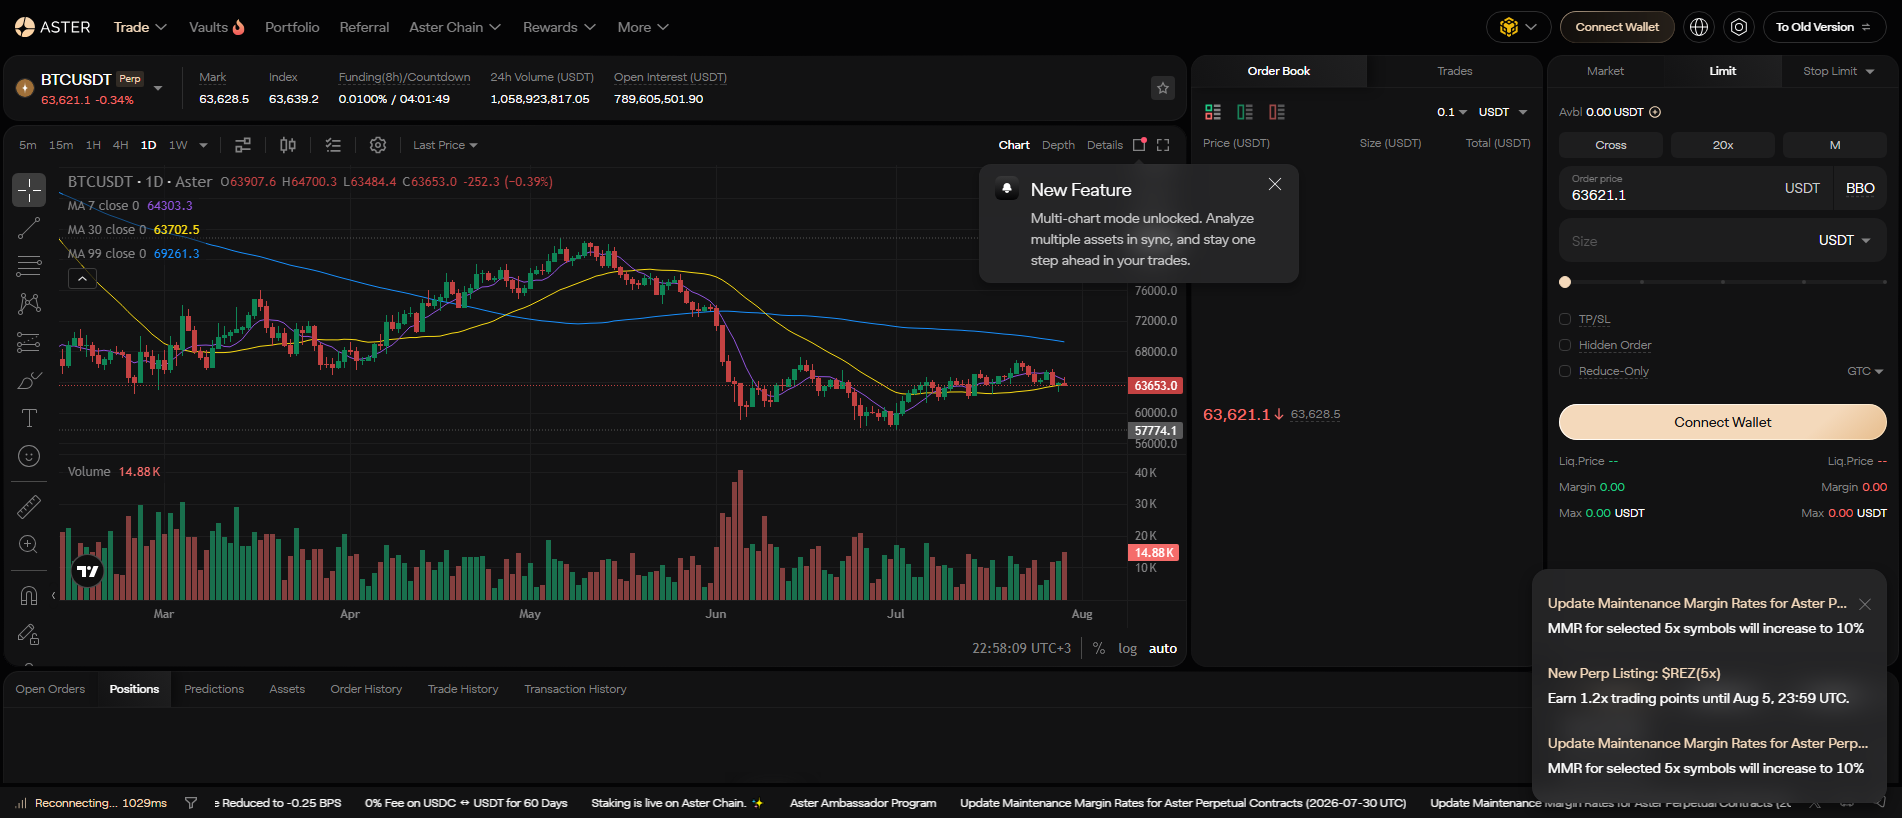Open chart settings gear
1902x818 pixels.
[x=378, y=145]
